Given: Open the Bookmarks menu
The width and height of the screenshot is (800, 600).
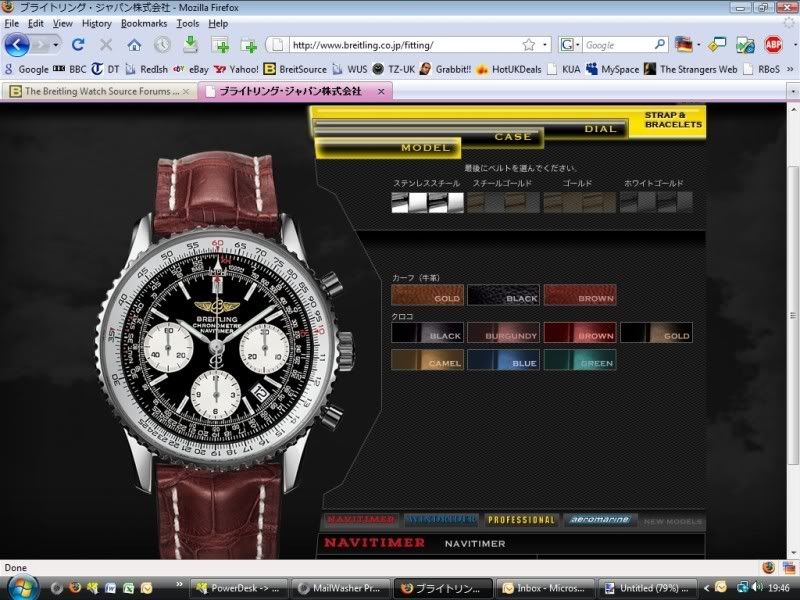Looking at the screenshot, I should 144,23.
